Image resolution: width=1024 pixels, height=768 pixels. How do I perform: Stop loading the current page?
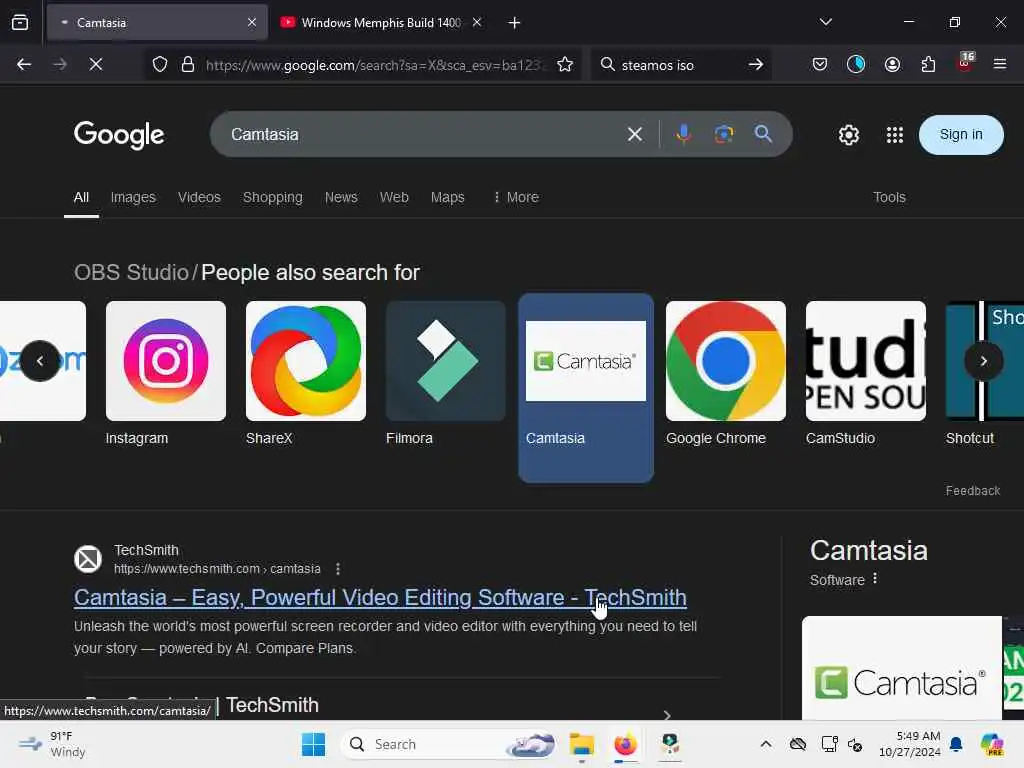[x=95, y=64]
